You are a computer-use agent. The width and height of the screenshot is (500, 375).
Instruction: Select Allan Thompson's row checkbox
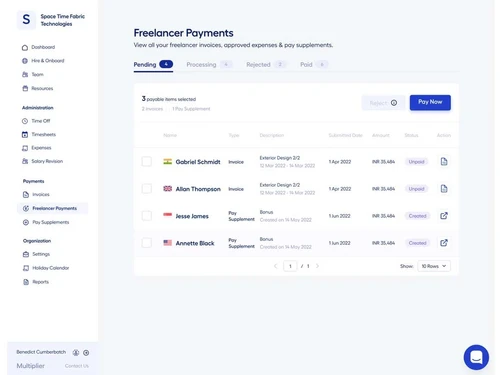(x=147, y=189)
